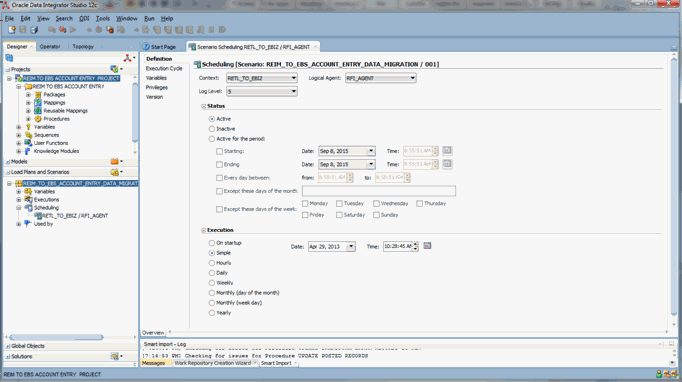Click the Mappings icon in project tree

click(38, 103)
